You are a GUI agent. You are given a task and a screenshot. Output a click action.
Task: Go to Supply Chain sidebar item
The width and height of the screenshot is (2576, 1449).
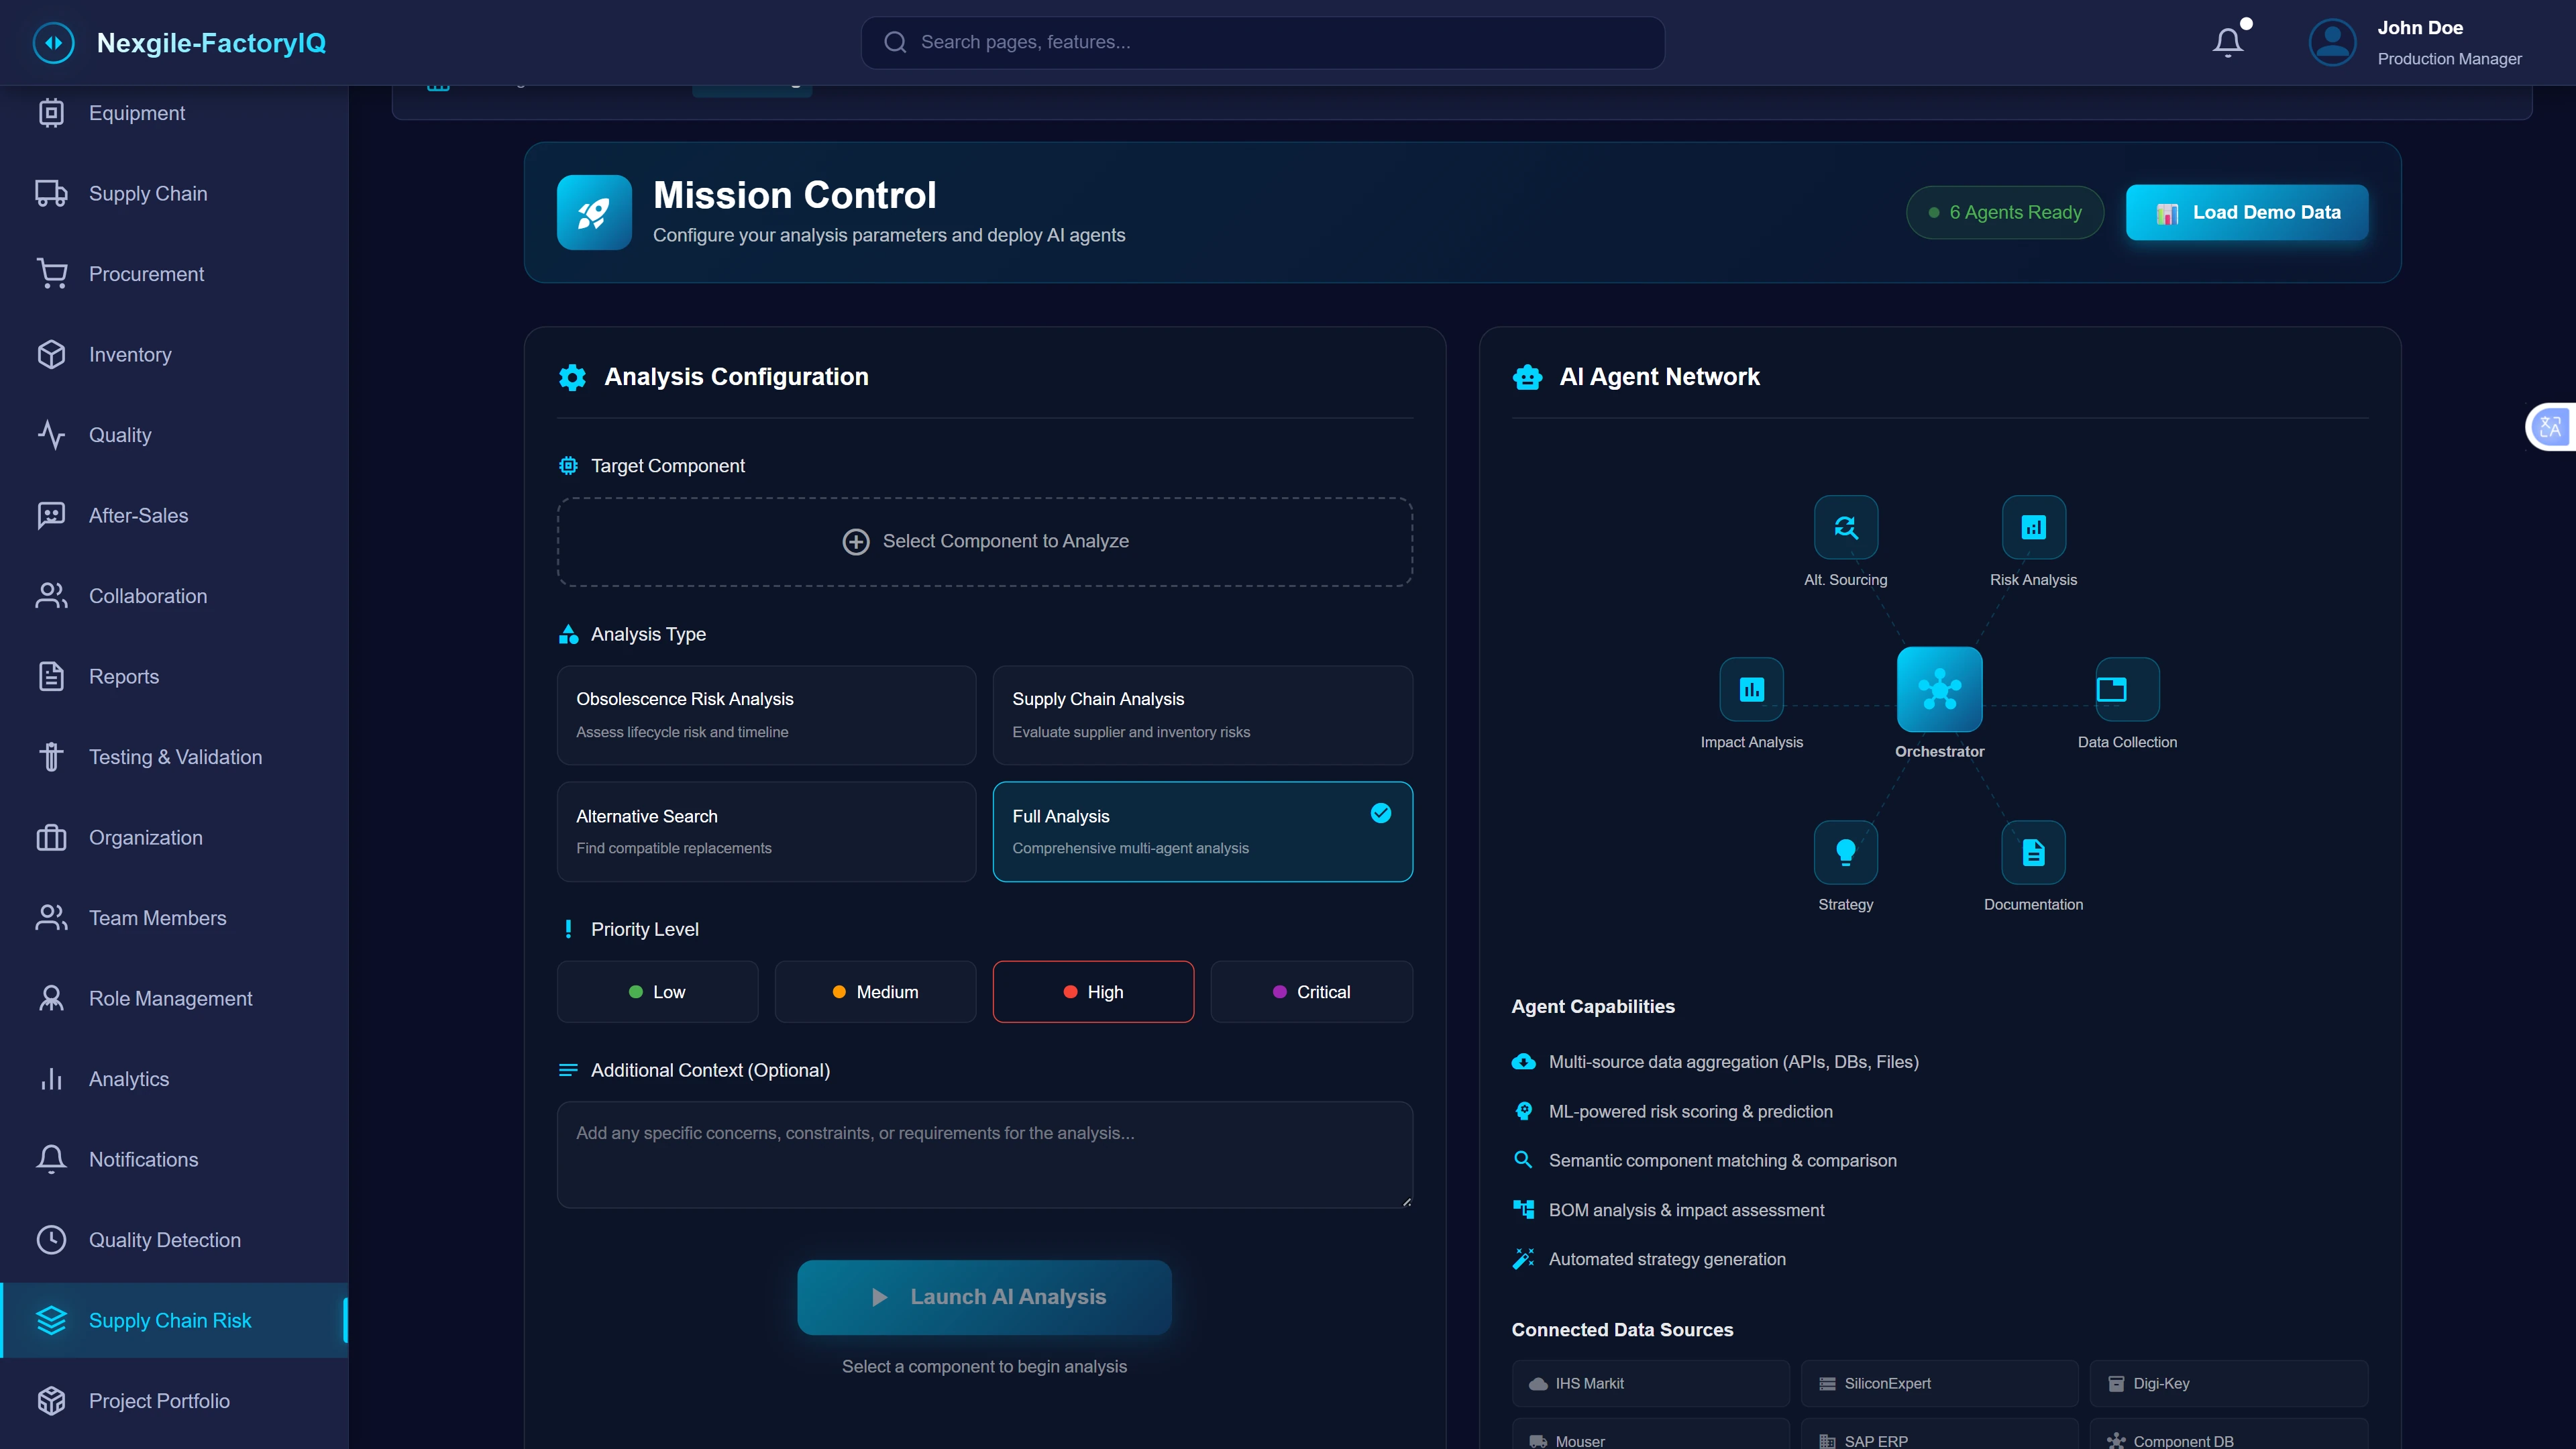[x=148, y=194]
